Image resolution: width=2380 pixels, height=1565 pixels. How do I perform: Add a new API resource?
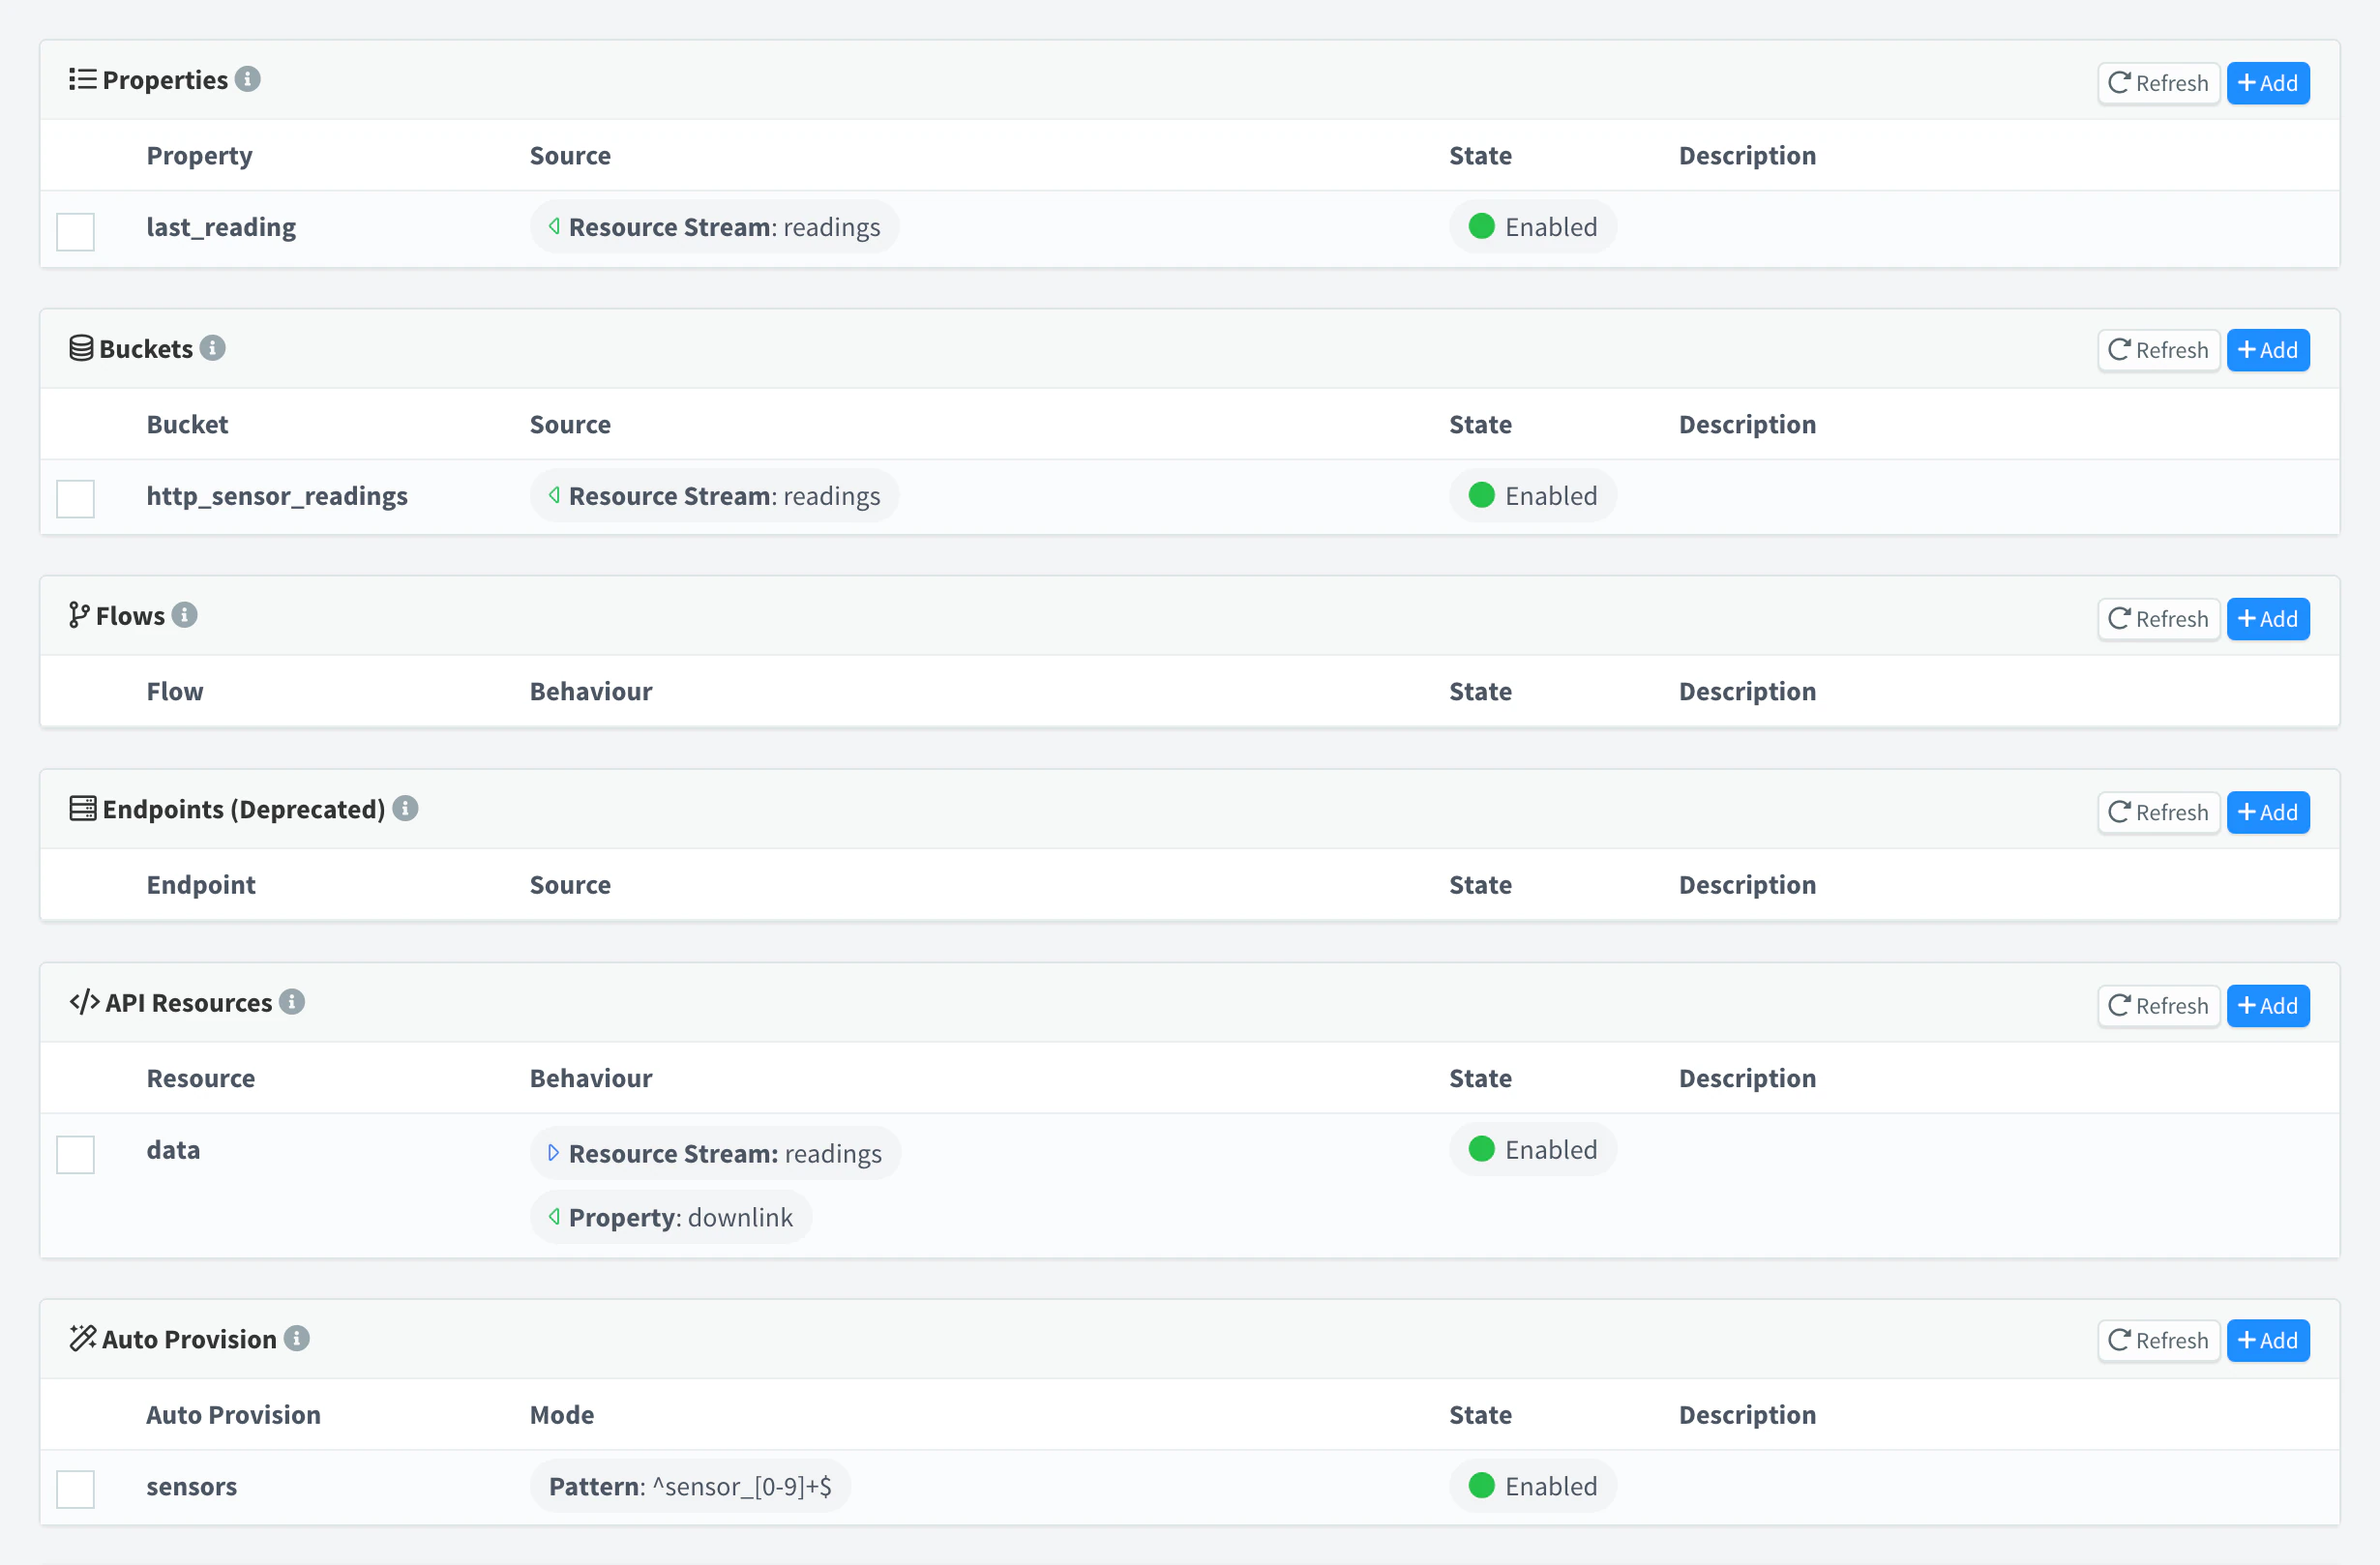click(2268, 1006)
